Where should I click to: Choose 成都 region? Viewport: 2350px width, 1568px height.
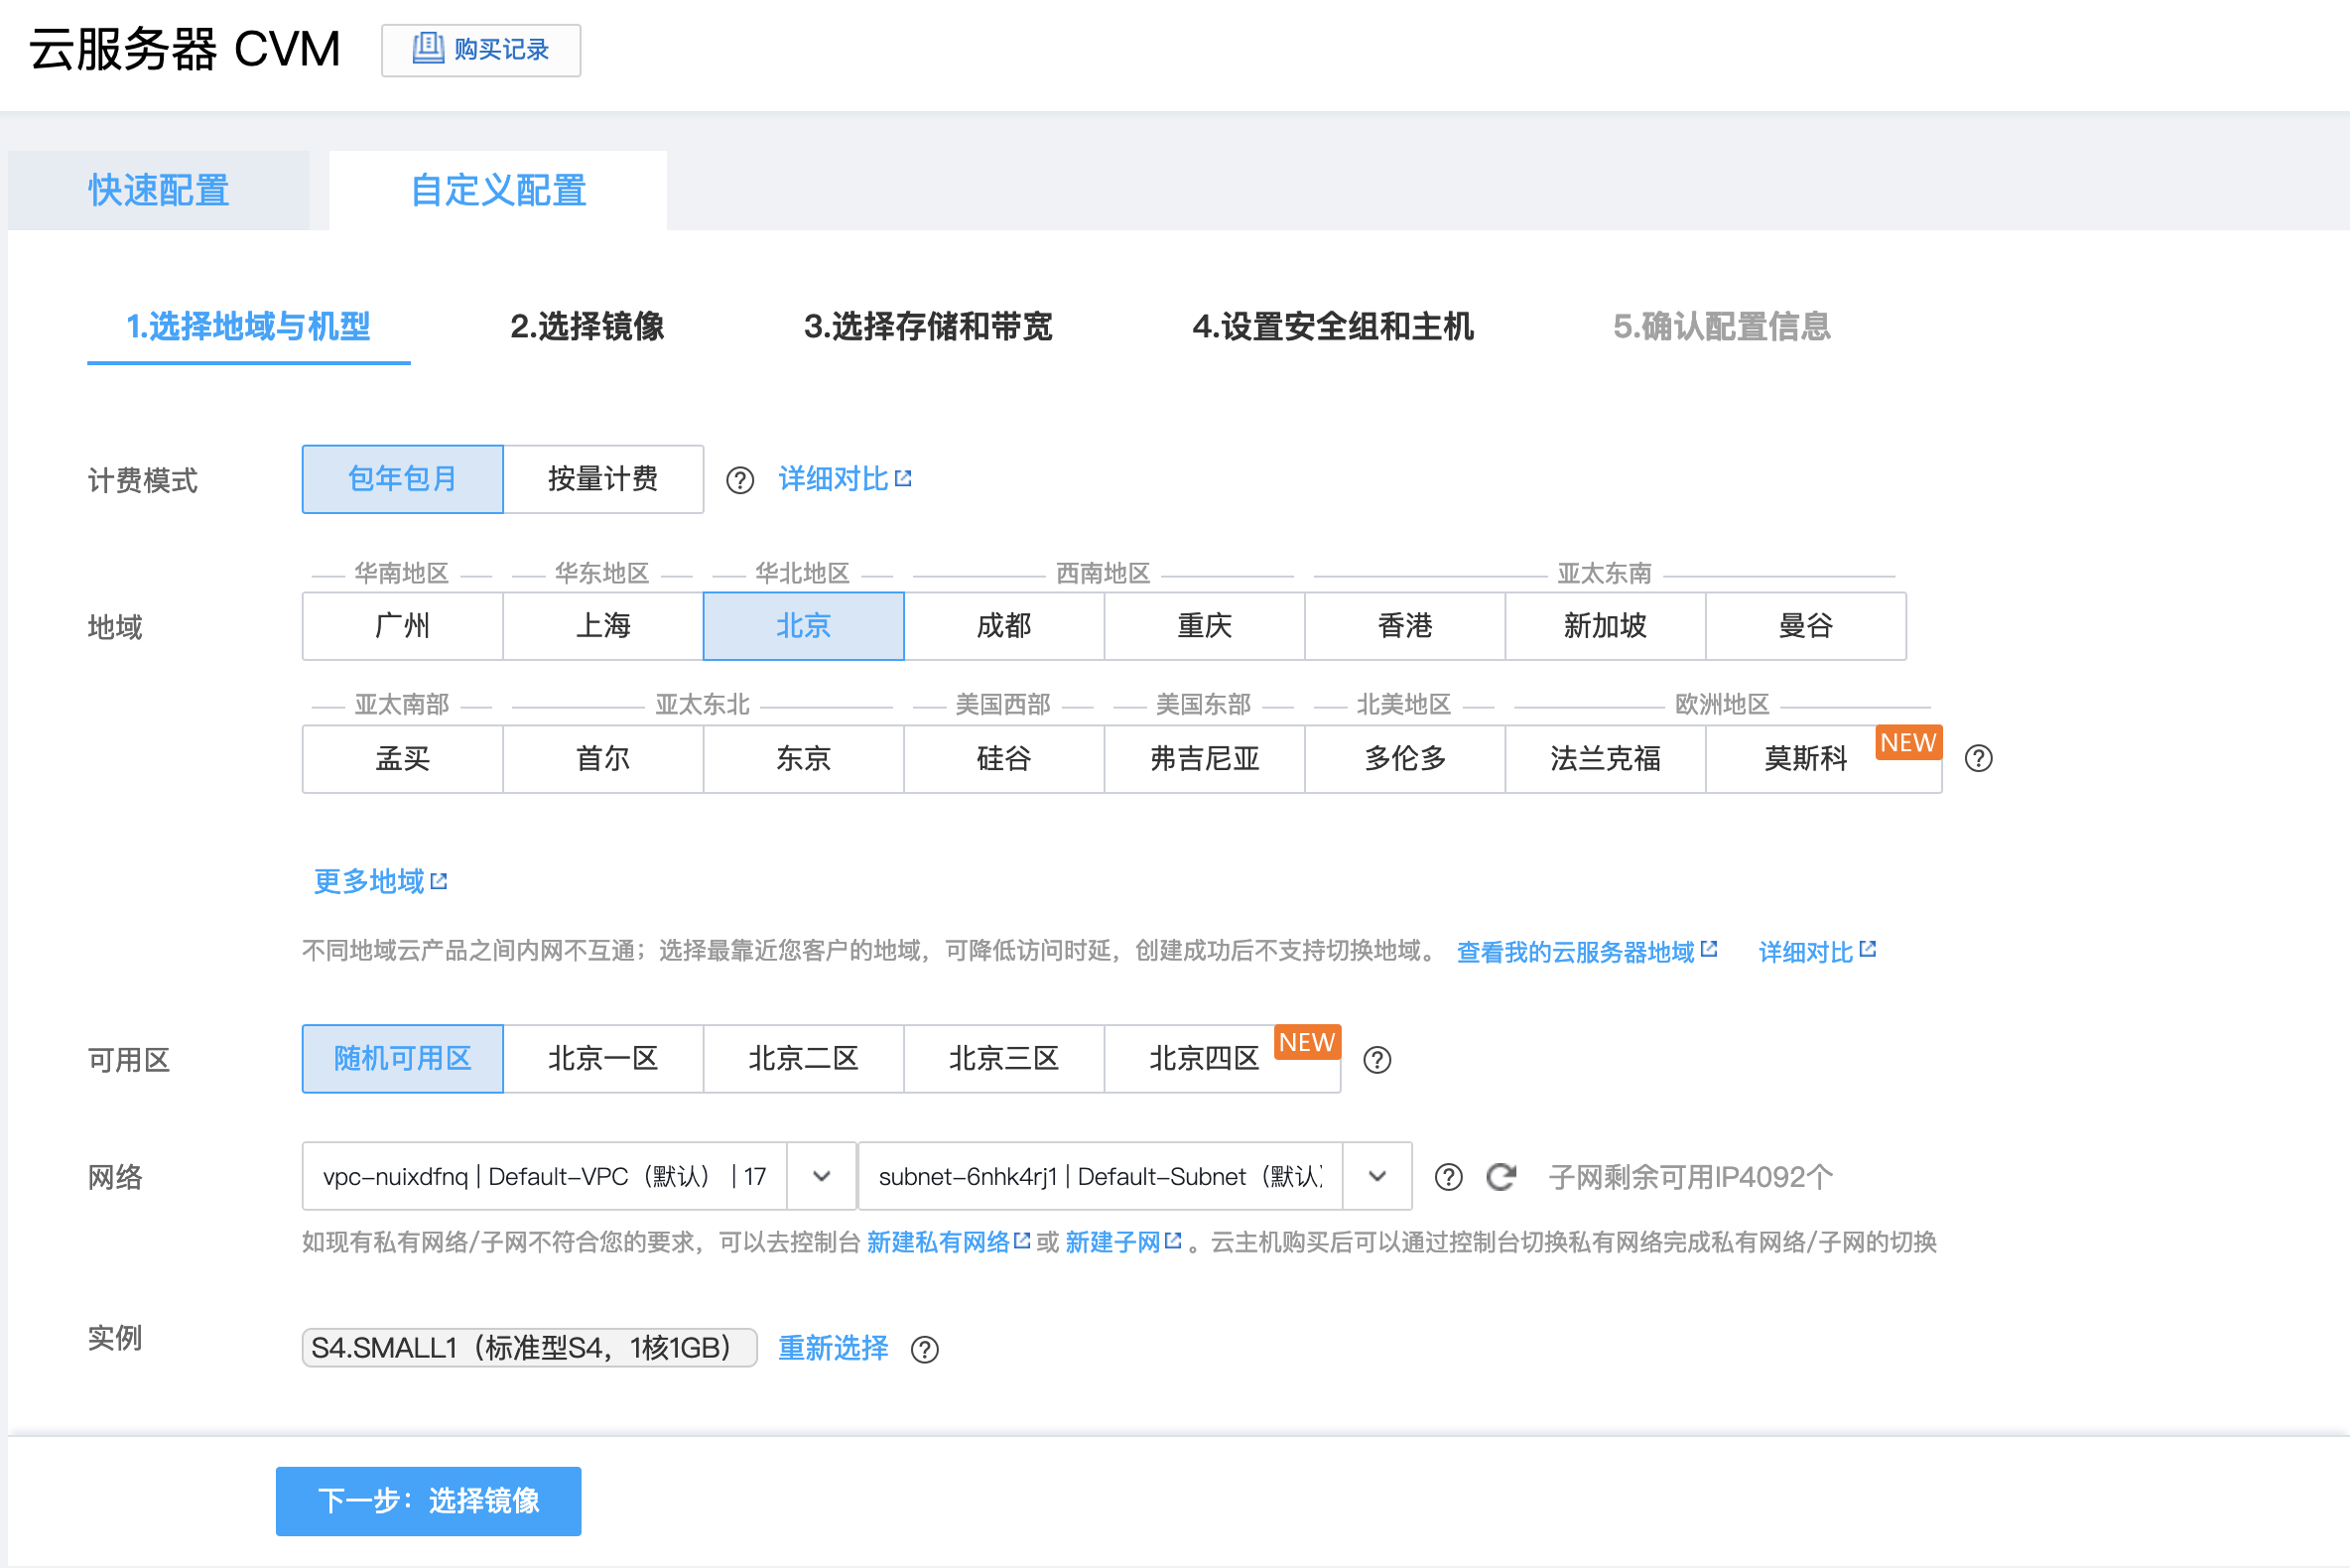coord(1004,626)
